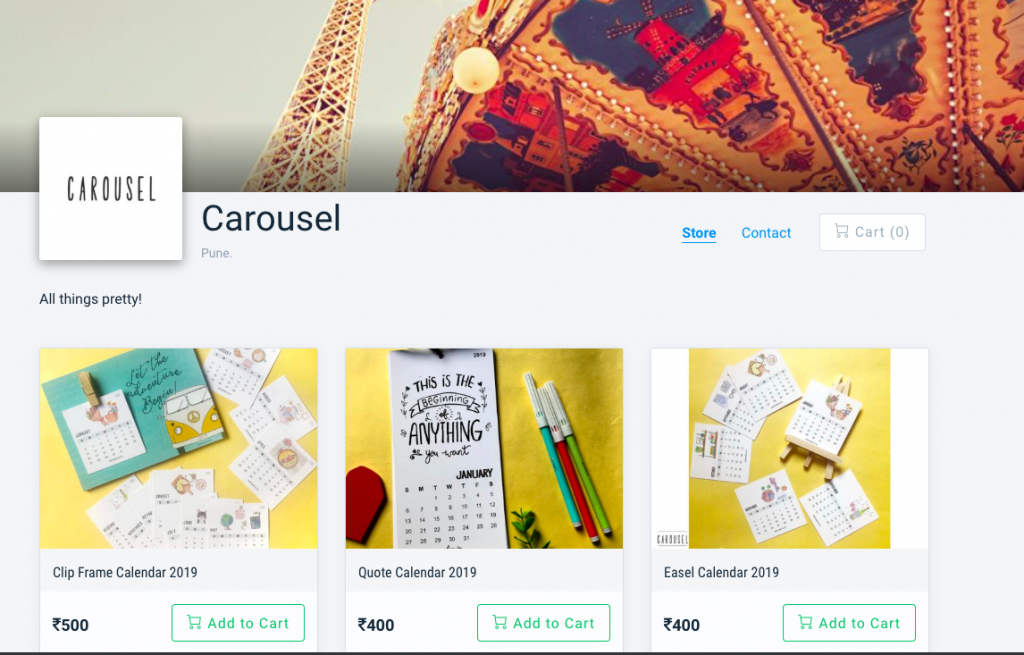Click the Quote Calendar 2019 title
Viewport: 1024px width, 655px height.
coord(417,573)
